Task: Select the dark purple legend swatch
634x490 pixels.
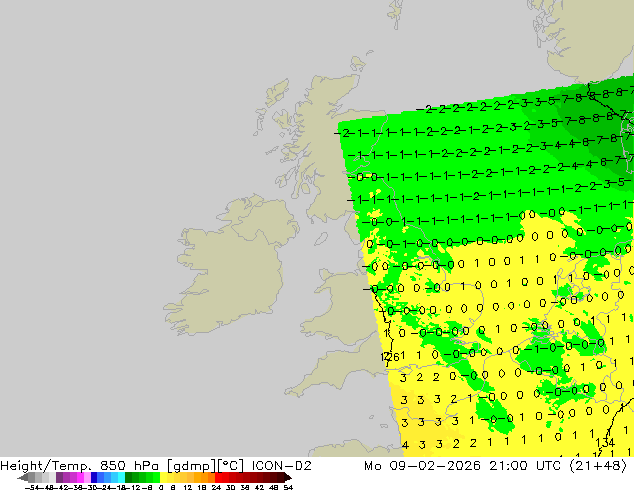Action: pyautogui.click(x=59, y=477)
